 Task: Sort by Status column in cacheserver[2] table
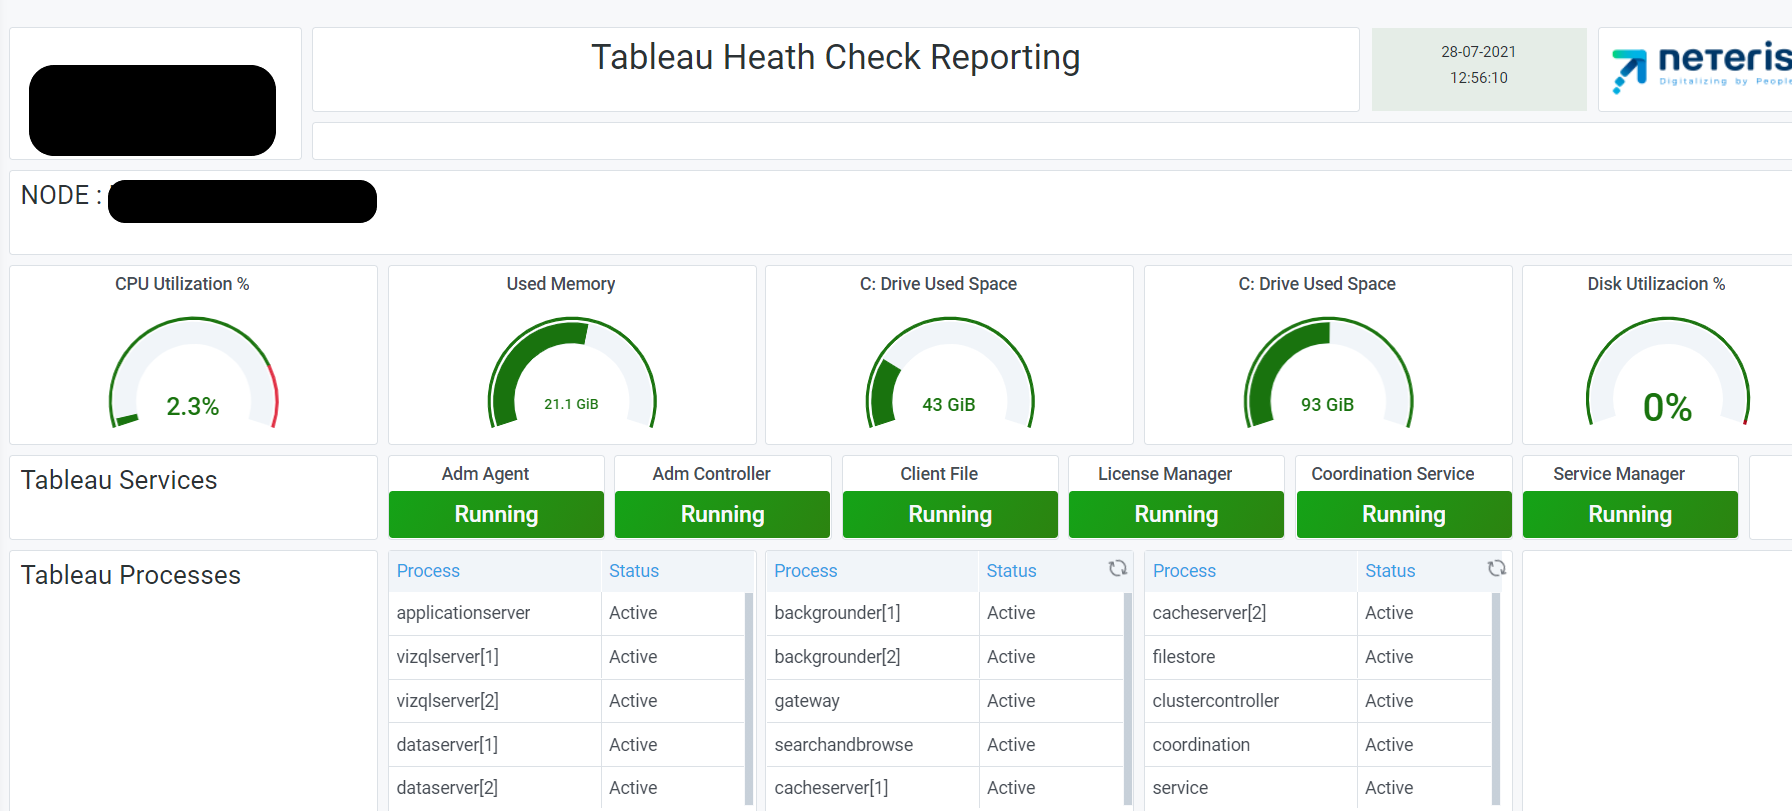pos(1390,571)
